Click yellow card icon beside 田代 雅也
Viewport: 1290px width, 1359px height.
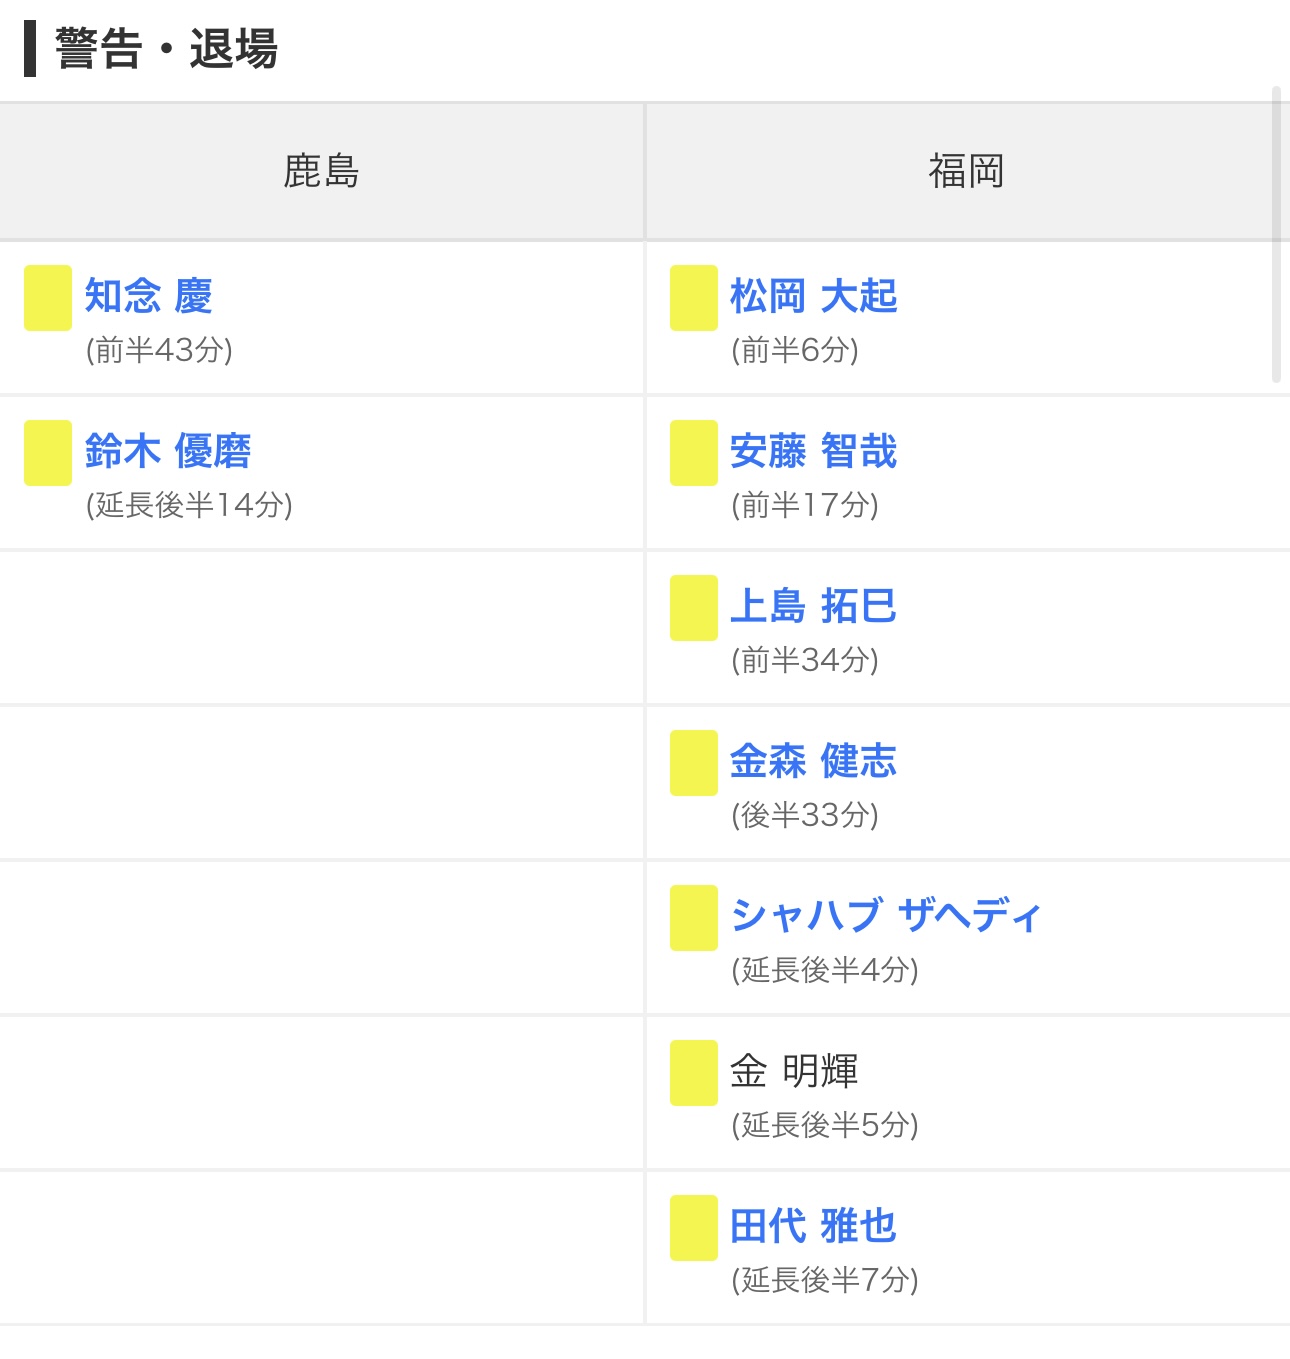[x=694, y=1228]
